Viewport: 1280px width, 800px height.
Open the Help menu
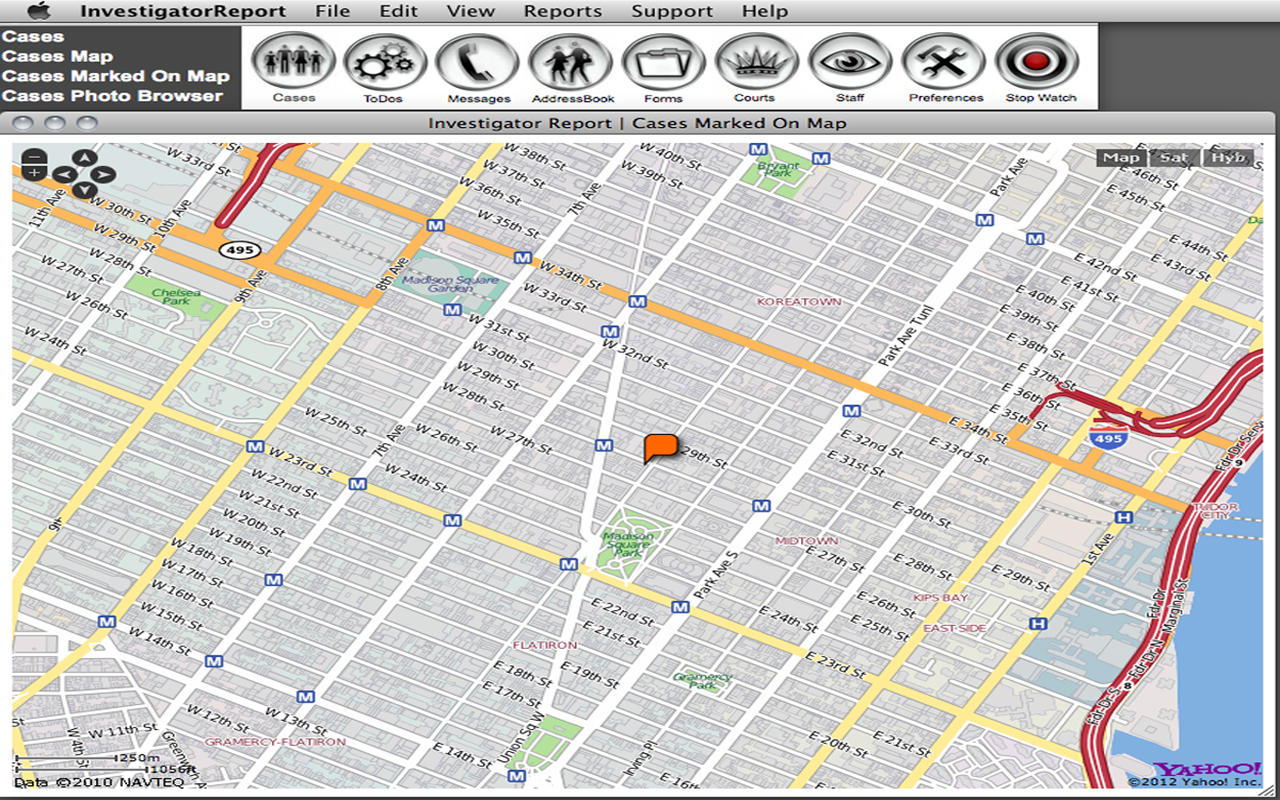[x=765, y=11]
